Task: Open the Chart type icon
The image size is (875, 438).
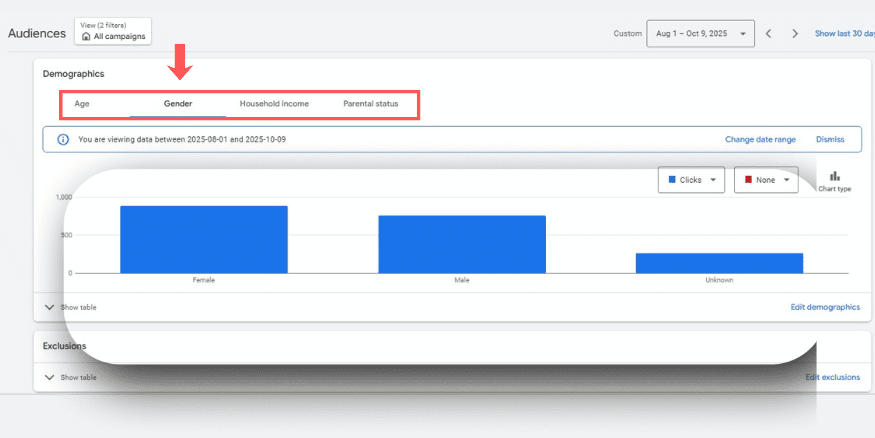Action: 834,180
